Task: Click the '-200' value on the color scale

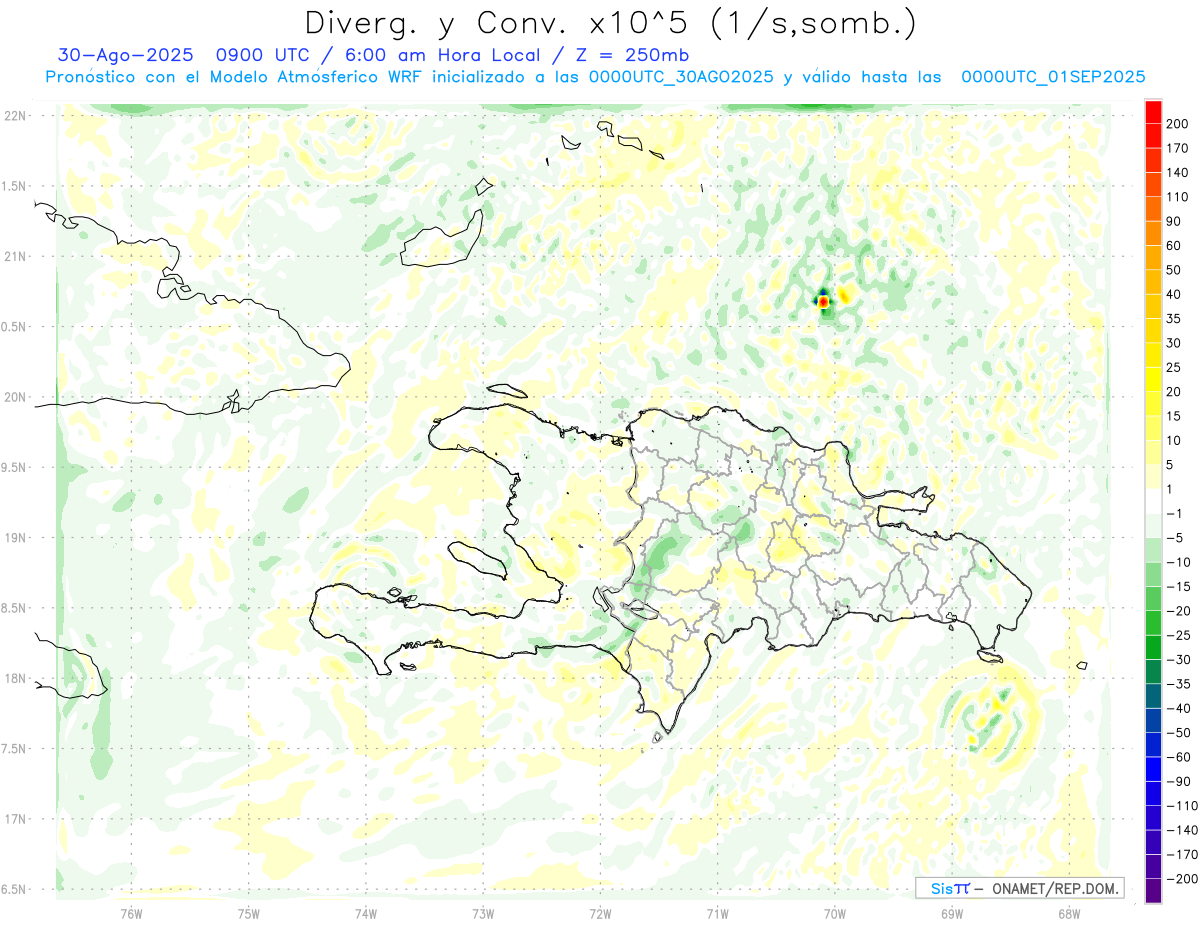Action: point(1182,878)
